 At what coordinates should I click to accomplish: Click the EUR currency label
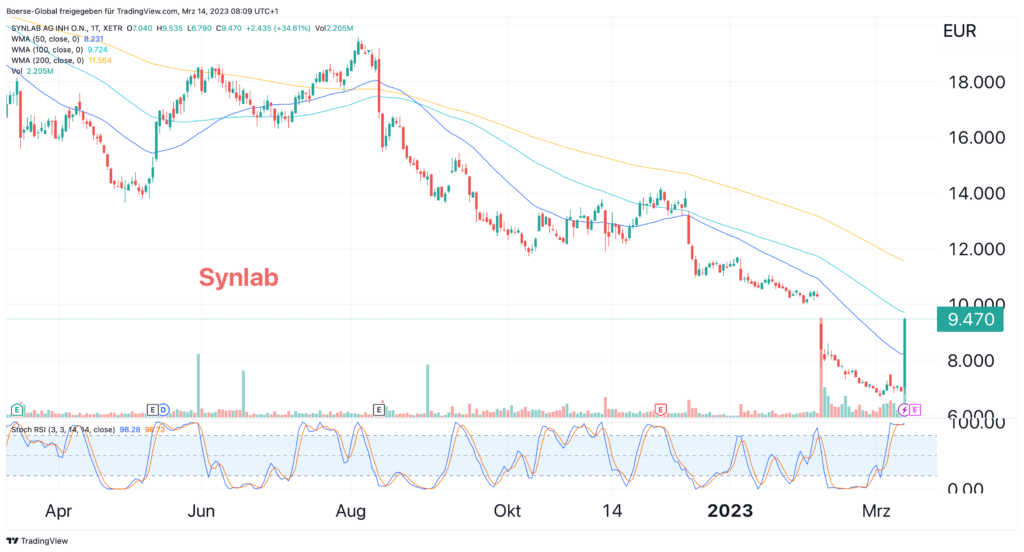pos(959,31)
